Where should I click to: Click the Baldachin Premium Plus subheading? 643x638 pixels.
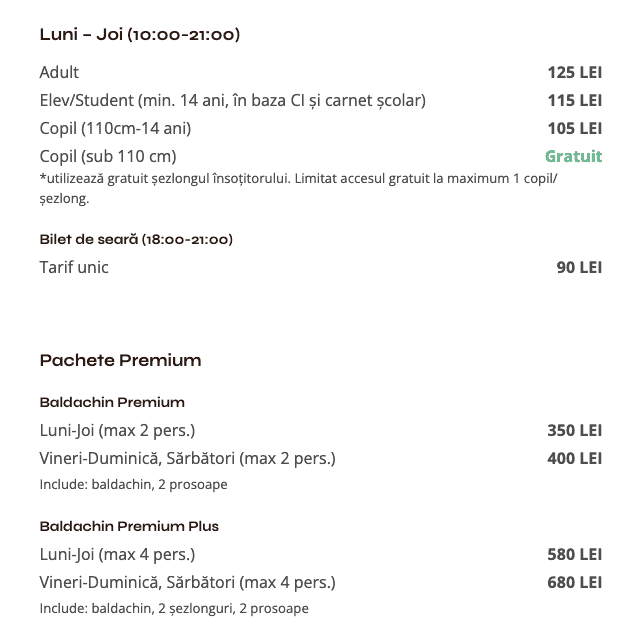tap(129, 526)
